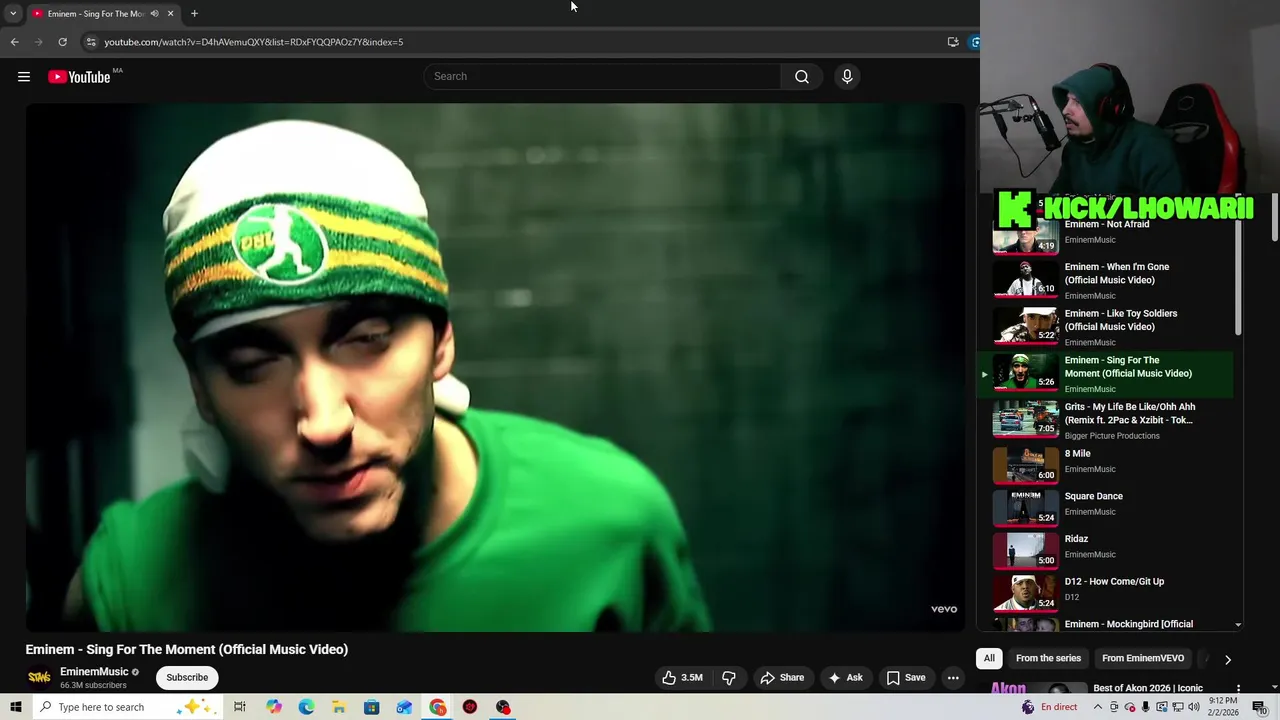This screenshot has width=1280, height=720.
Task: Open the YouTube guide hamburger menu
Action: click(24, 77)
